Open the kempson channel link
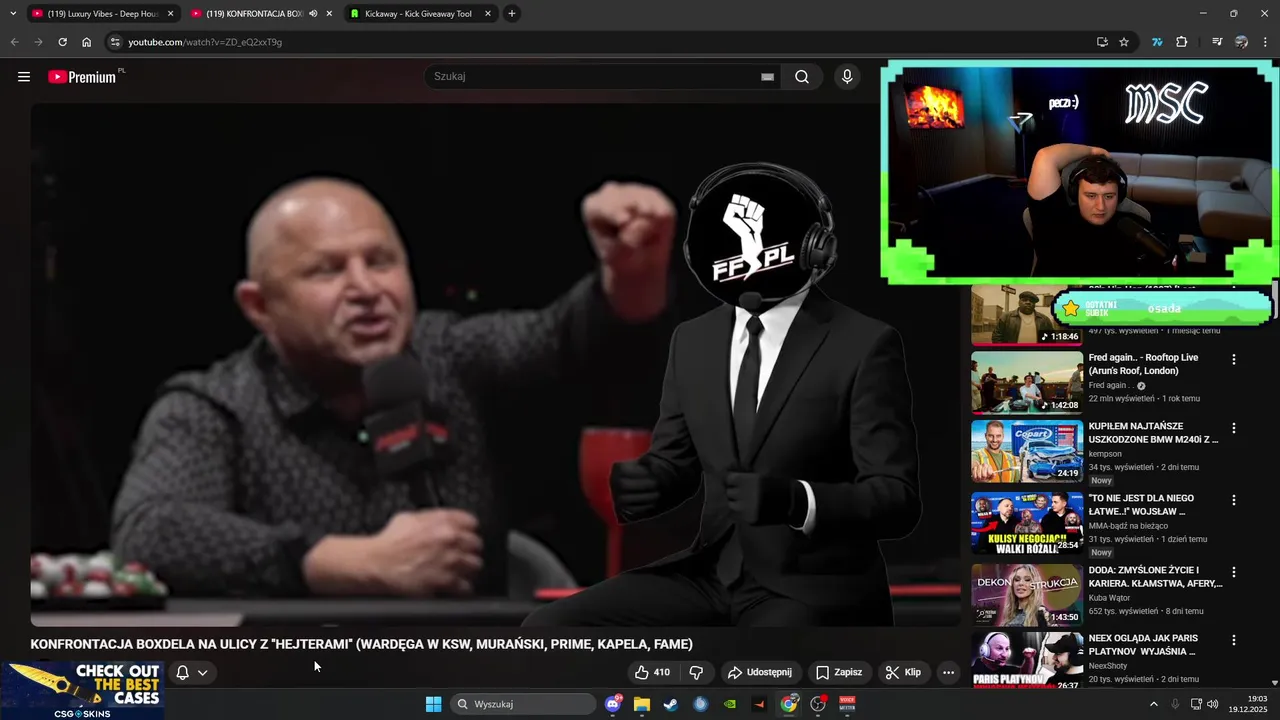The height and width of the screenshot is (720, 1280). tap(1105, 454)
